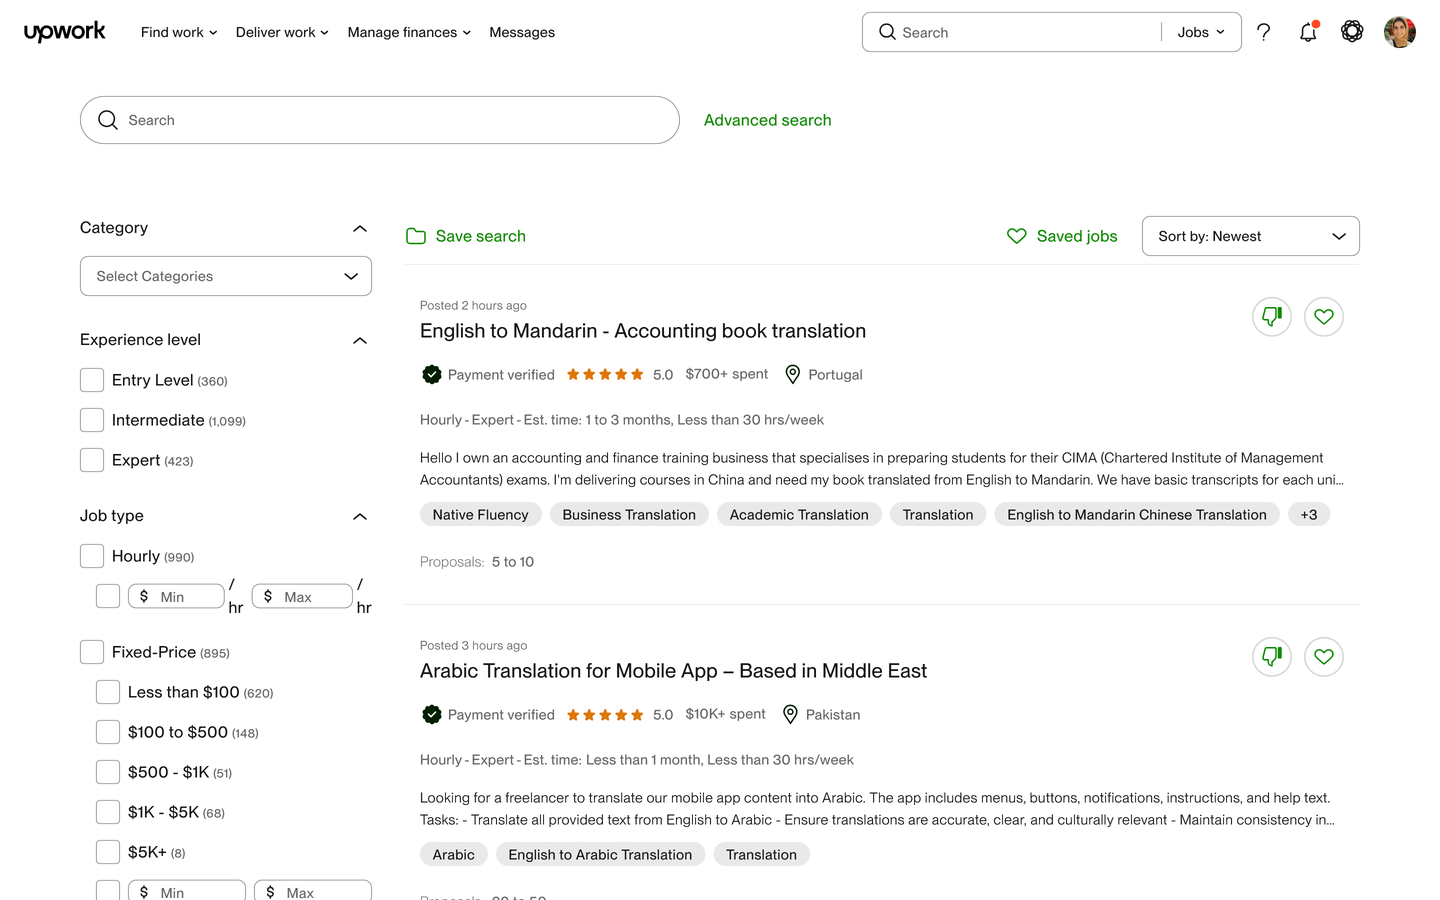Click the hourly Min rate field
Screen dimensions: 1440x900
click(x=176, y=596)
